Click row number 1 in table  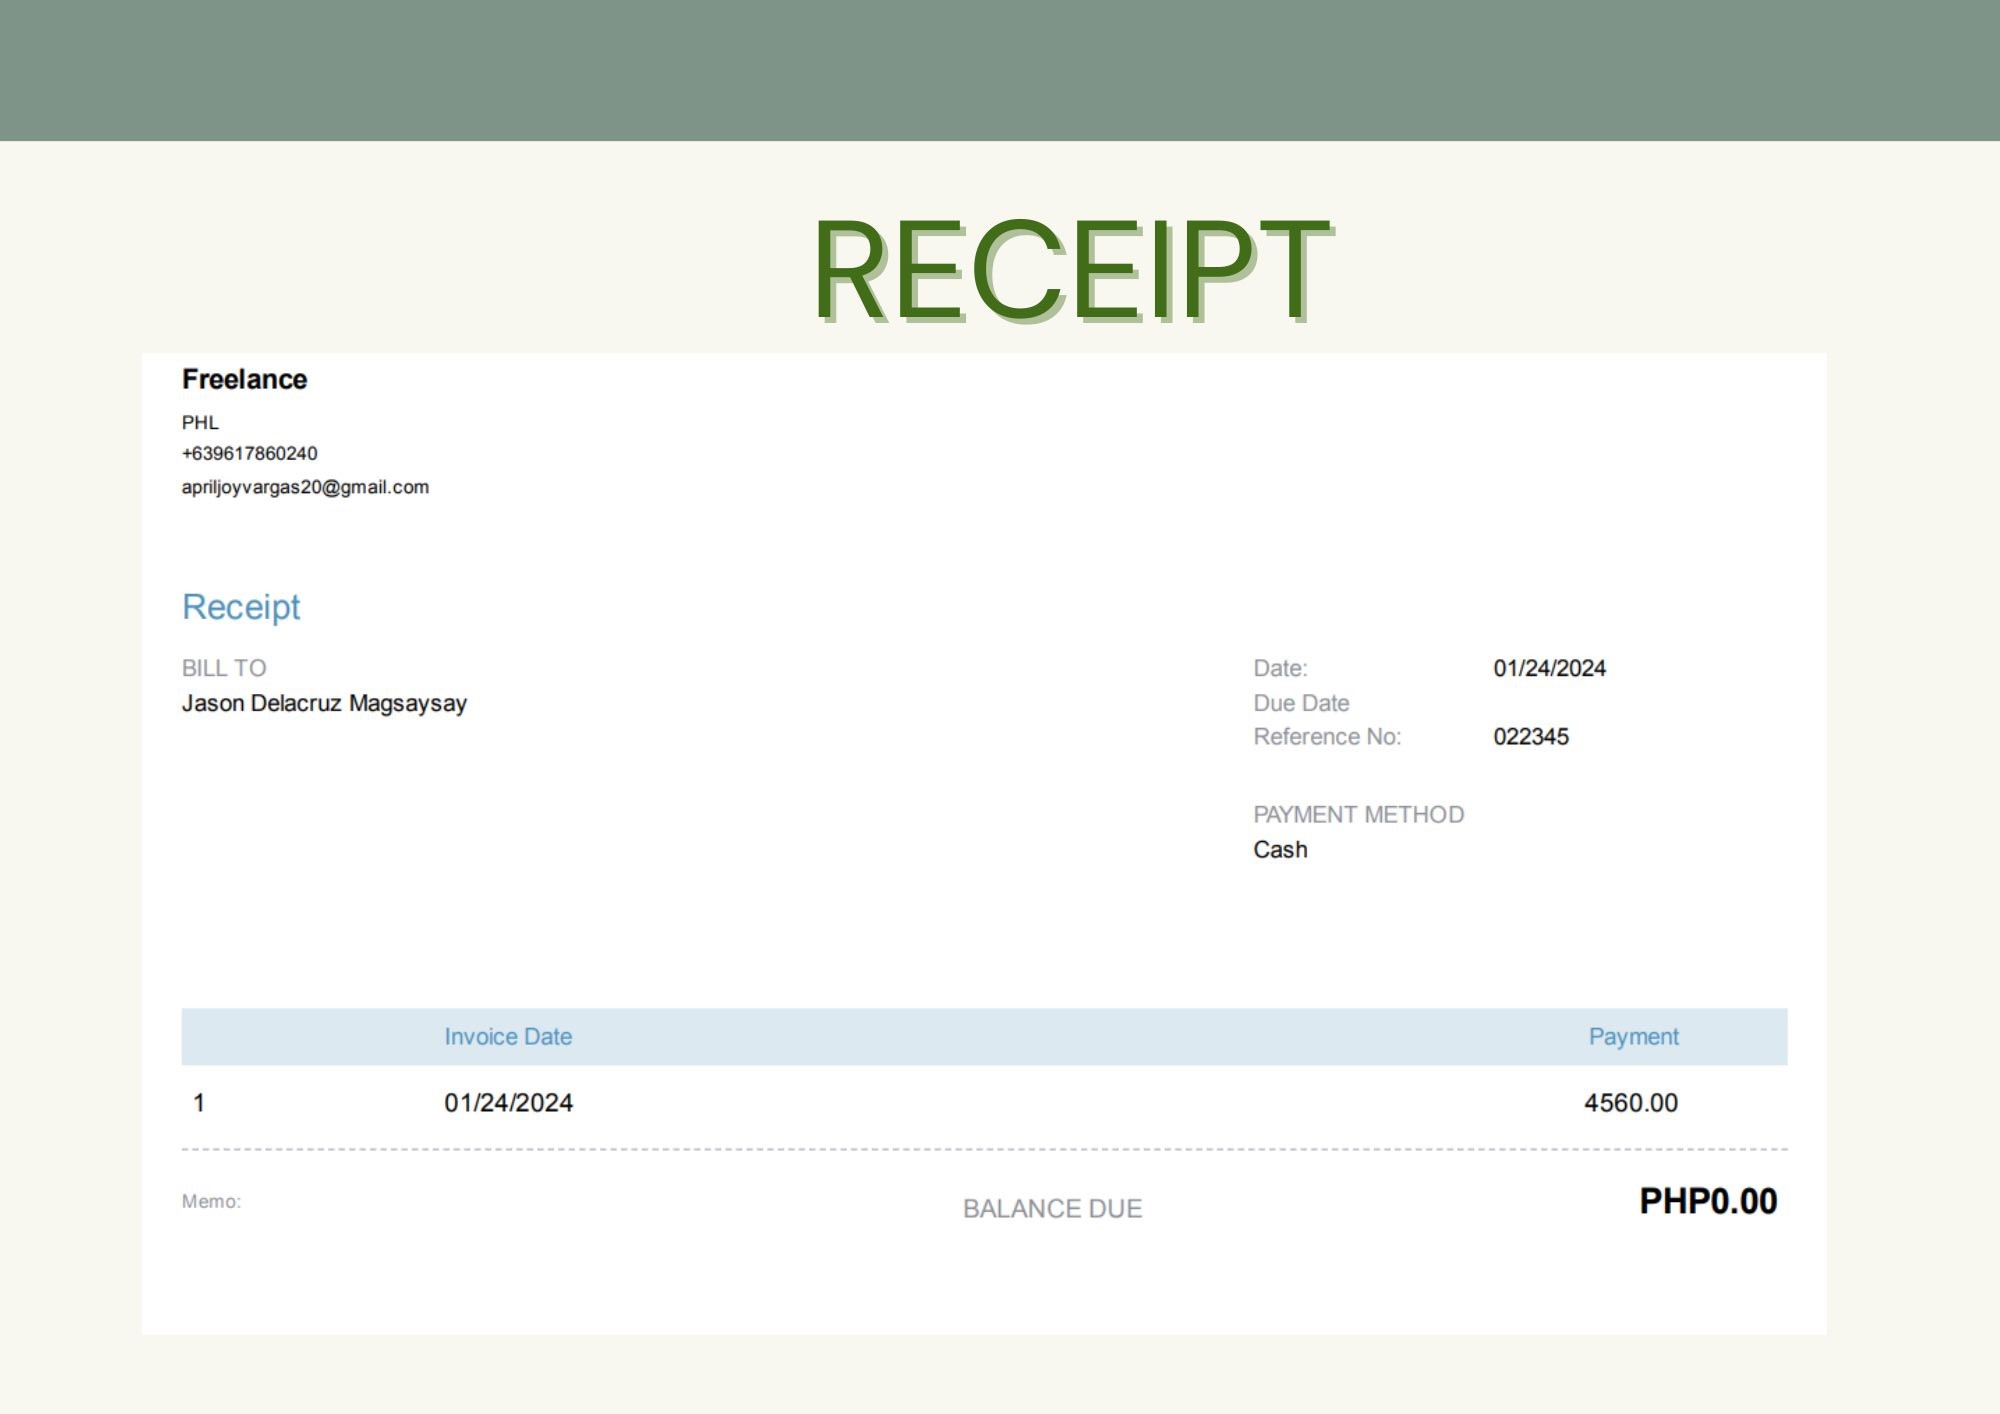click(199, 1103)
